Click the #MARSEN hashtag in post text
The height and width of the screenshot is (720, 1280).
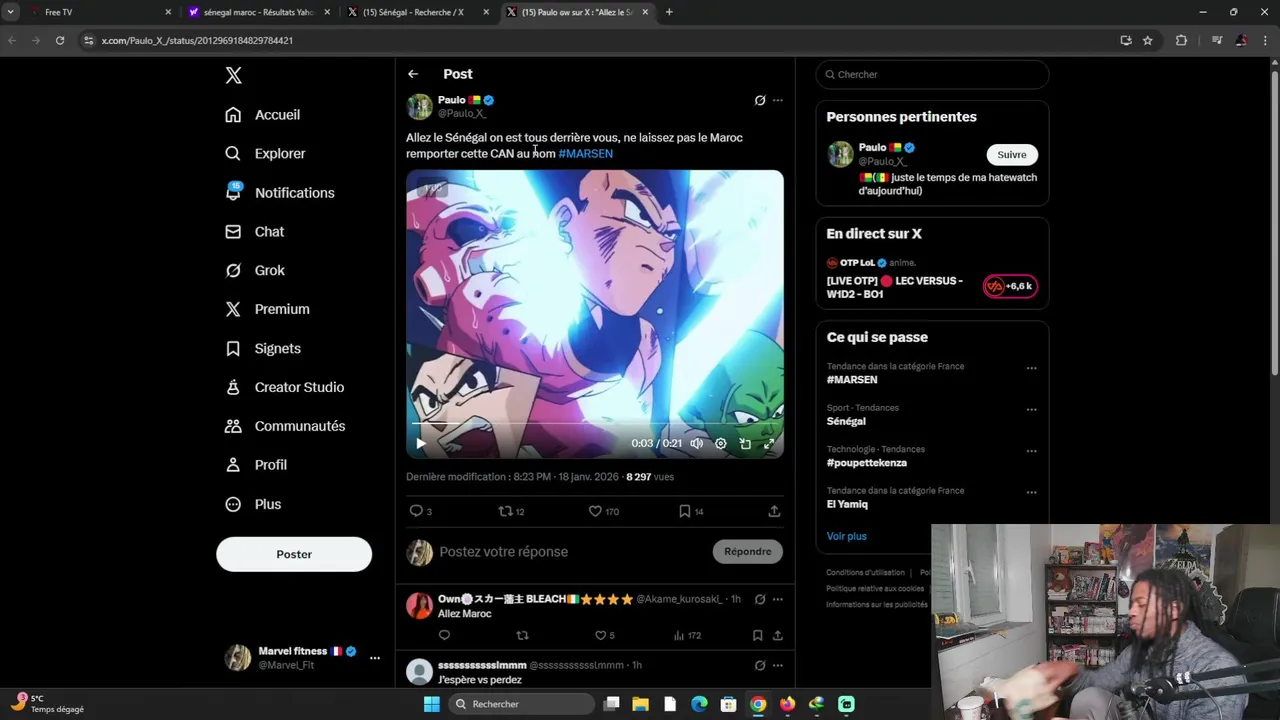(586, 154)
